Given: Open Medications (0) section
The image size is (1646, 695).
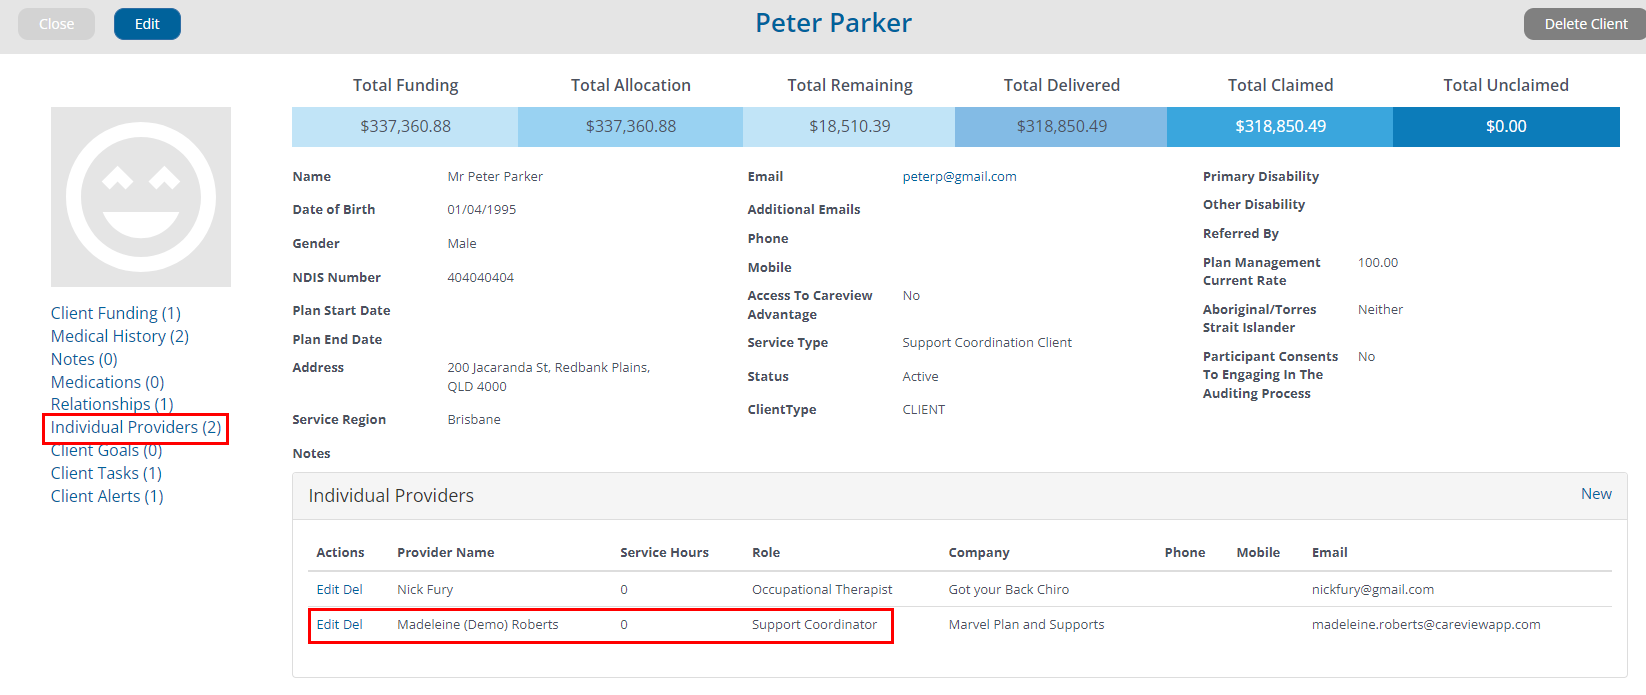Looking at the screenshot, I should coord(108,382).
